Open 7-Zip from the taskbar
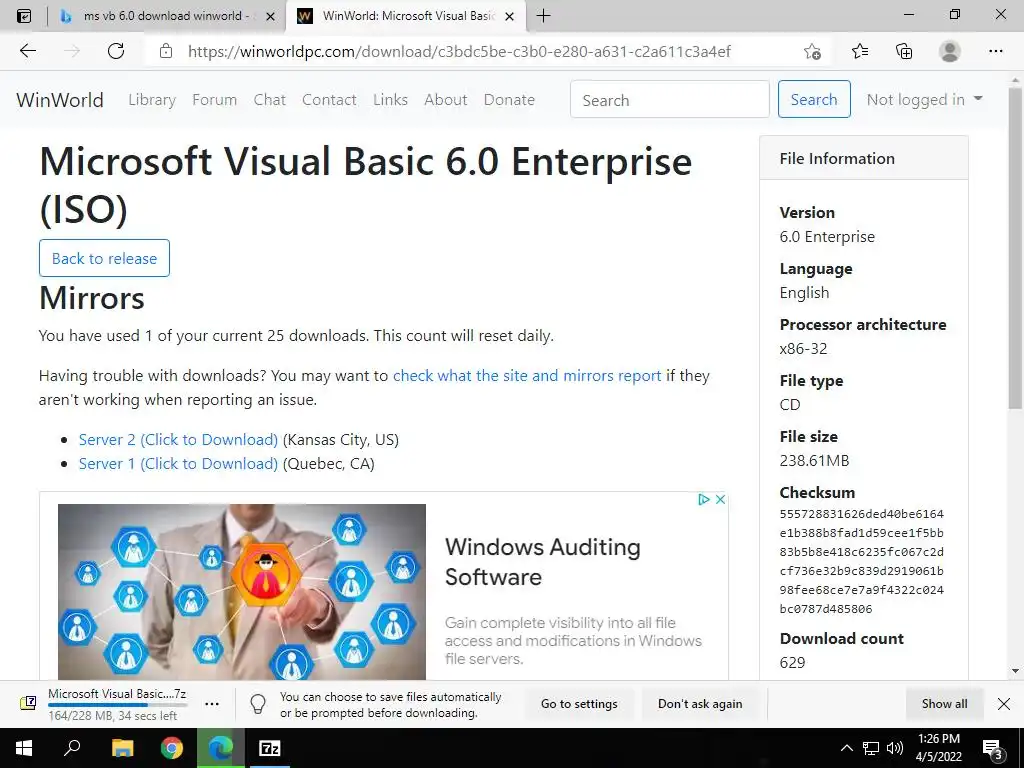The image size is (1024, 768). (x=270, y=748)
